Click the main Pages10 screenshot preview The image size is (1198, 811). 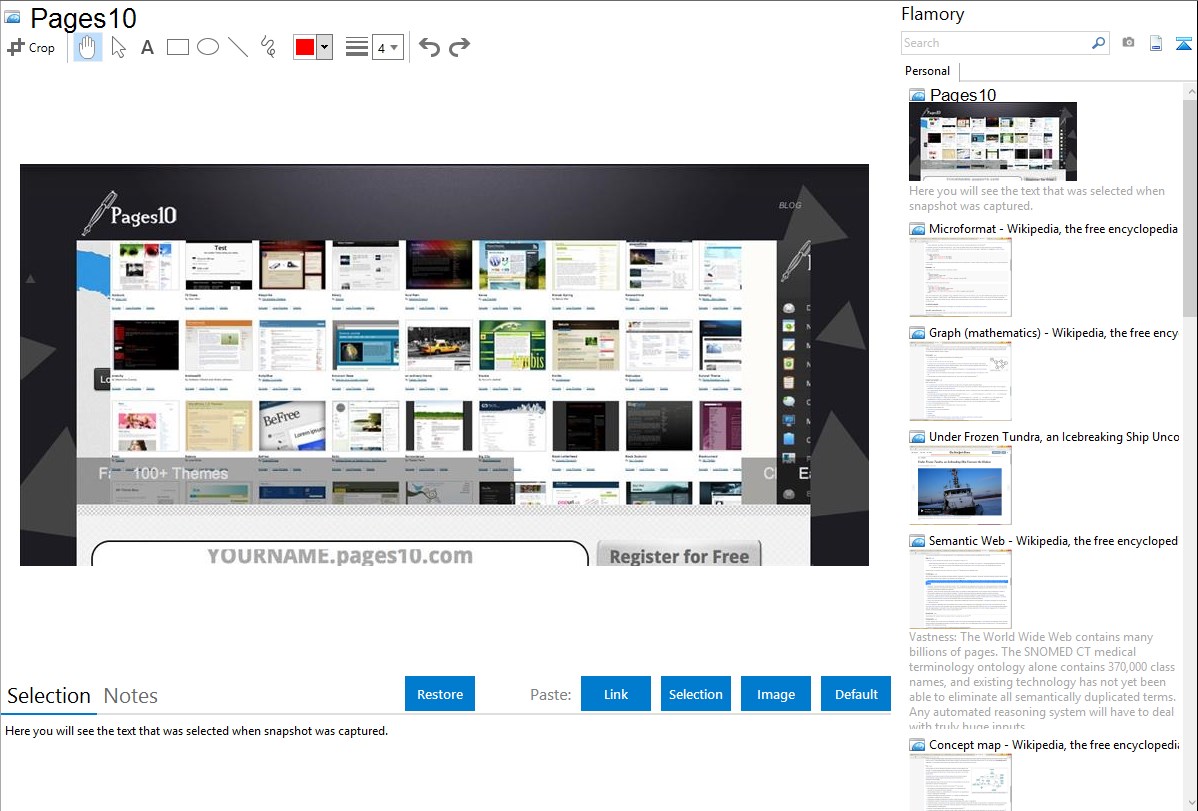pyautogui.click(x=444, y=365)
